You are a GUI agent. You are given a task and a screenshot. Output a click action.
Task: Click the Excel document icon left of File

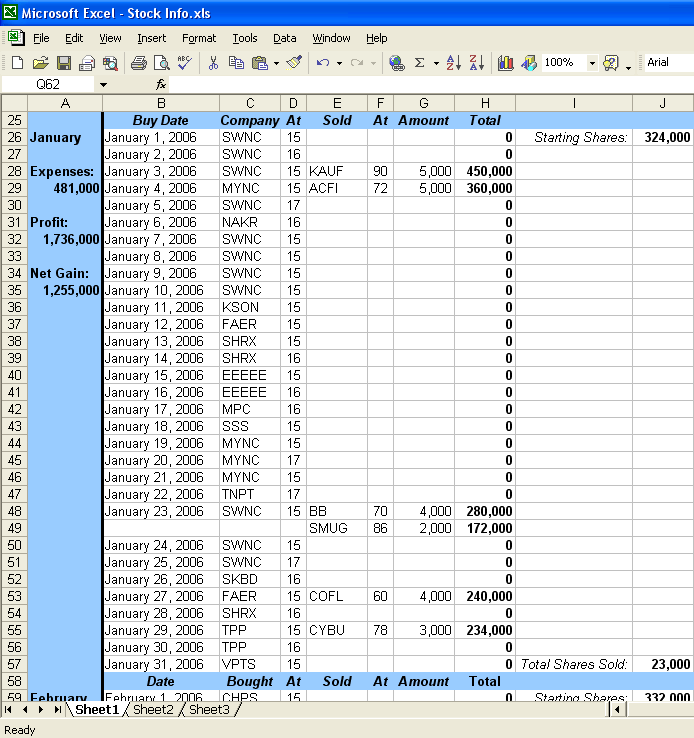(x=16, y=38)
